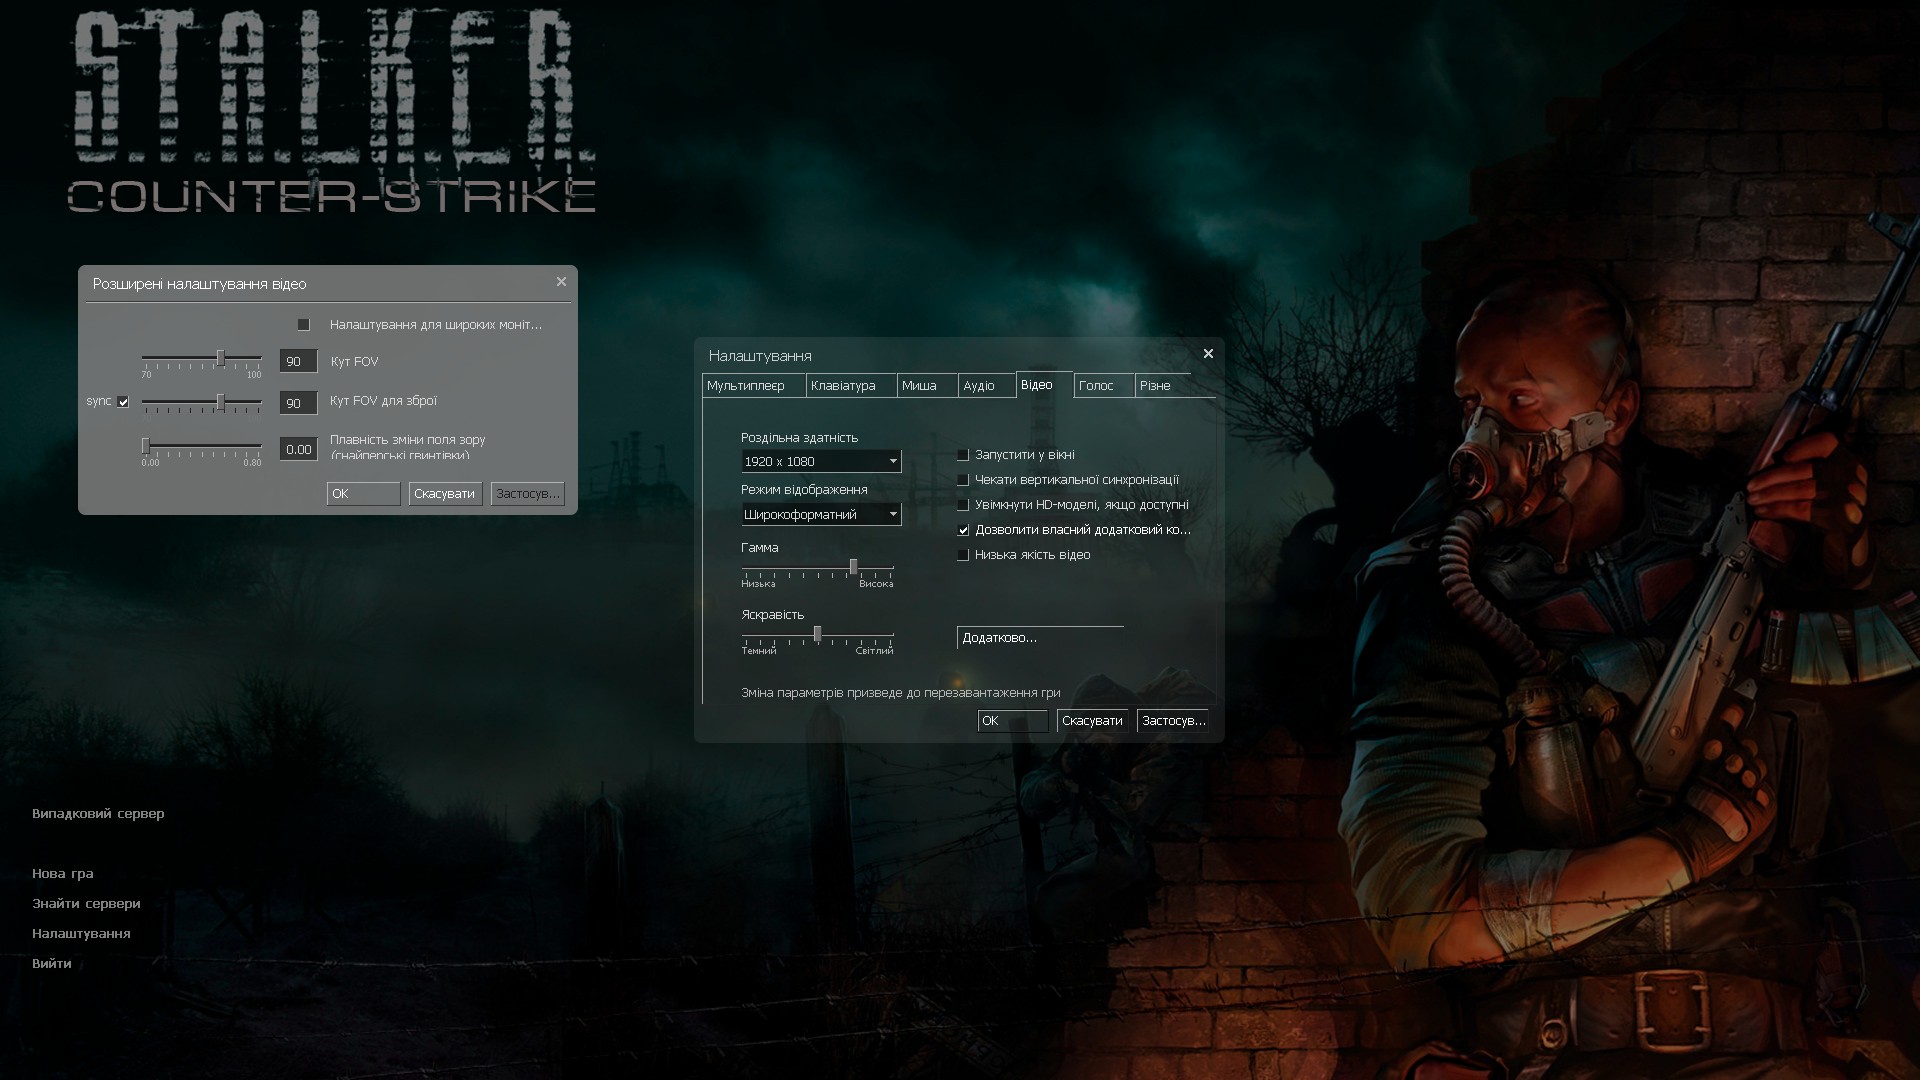Screen dimensions: 1920x1080
Task: Enable Чекати вертикальної синхронізації checkbox
Action: 963,480
